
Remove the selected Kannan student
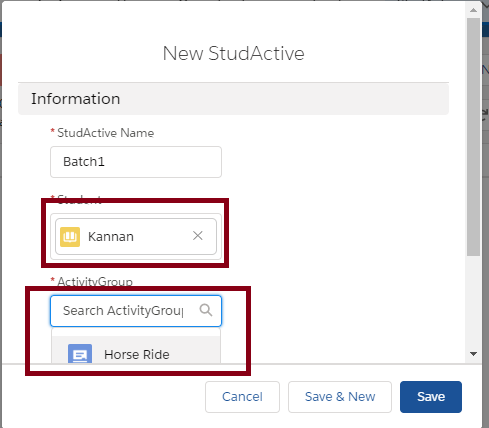[x=198, y=236]
